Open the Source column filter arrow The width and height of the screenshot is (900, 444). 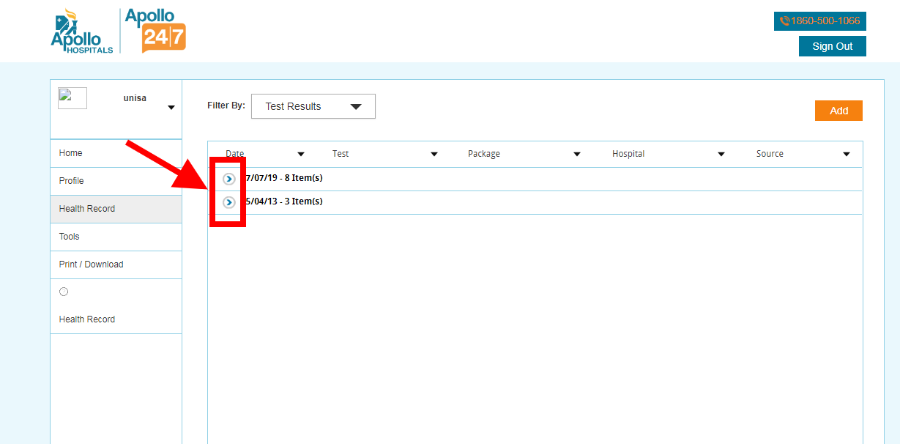pos(846,154)
